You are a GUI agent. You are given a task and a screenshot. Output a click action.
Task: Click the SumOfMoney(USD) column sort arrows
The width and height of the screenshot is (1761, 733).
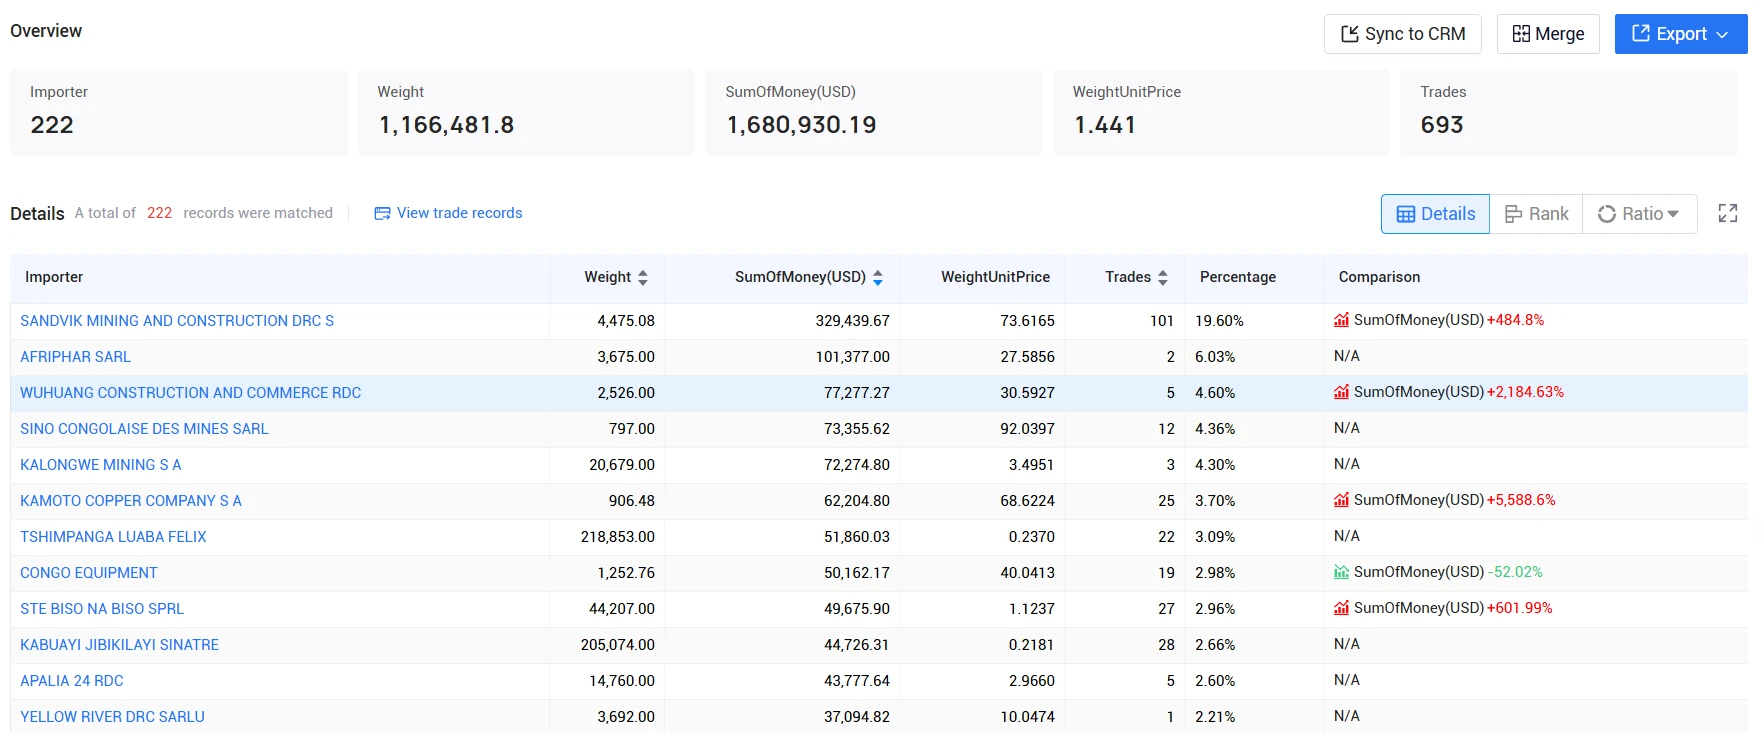pos(878,278)
